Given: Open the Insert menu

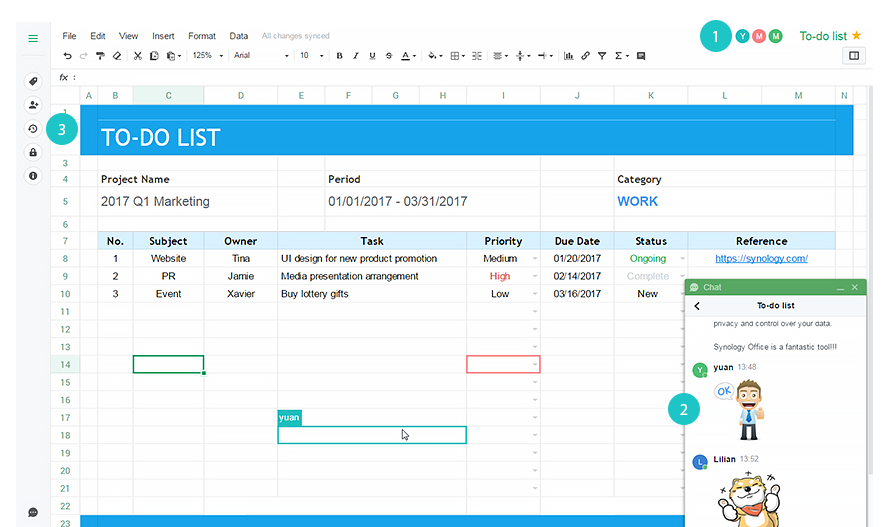Looking at the screenshot, I should 163,36.
